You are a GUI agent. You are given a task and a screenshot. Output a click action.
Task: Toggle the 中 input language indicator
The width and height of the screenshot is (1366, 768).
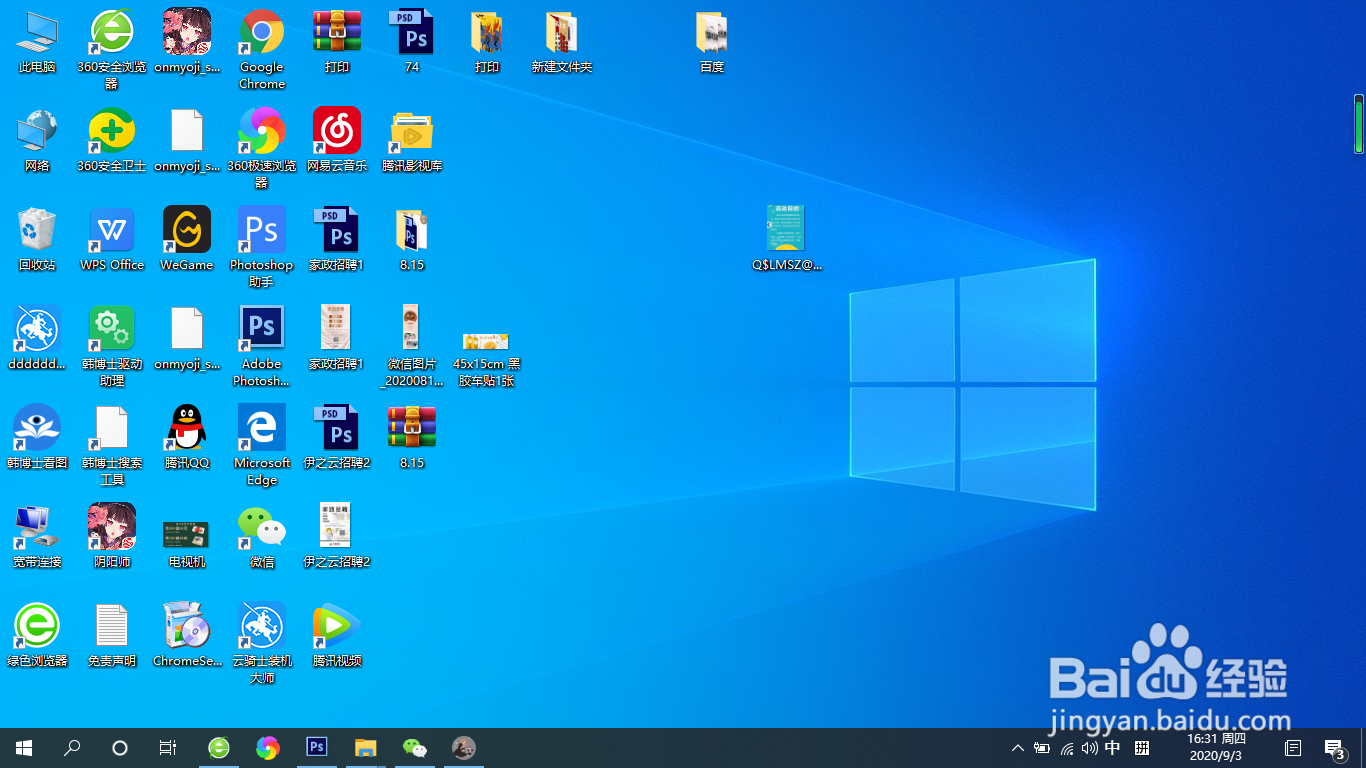(1113, 748)
